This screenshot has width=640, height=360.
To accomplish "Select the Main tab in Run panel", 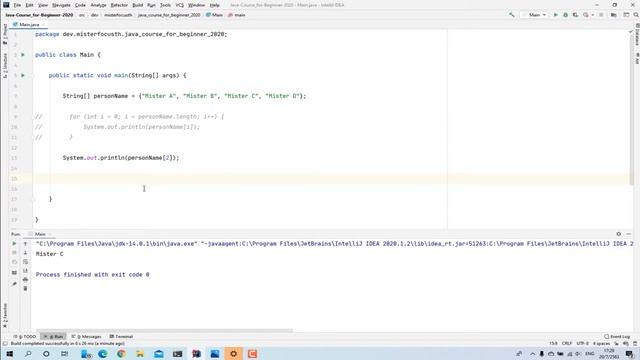I will click(40, 234).
